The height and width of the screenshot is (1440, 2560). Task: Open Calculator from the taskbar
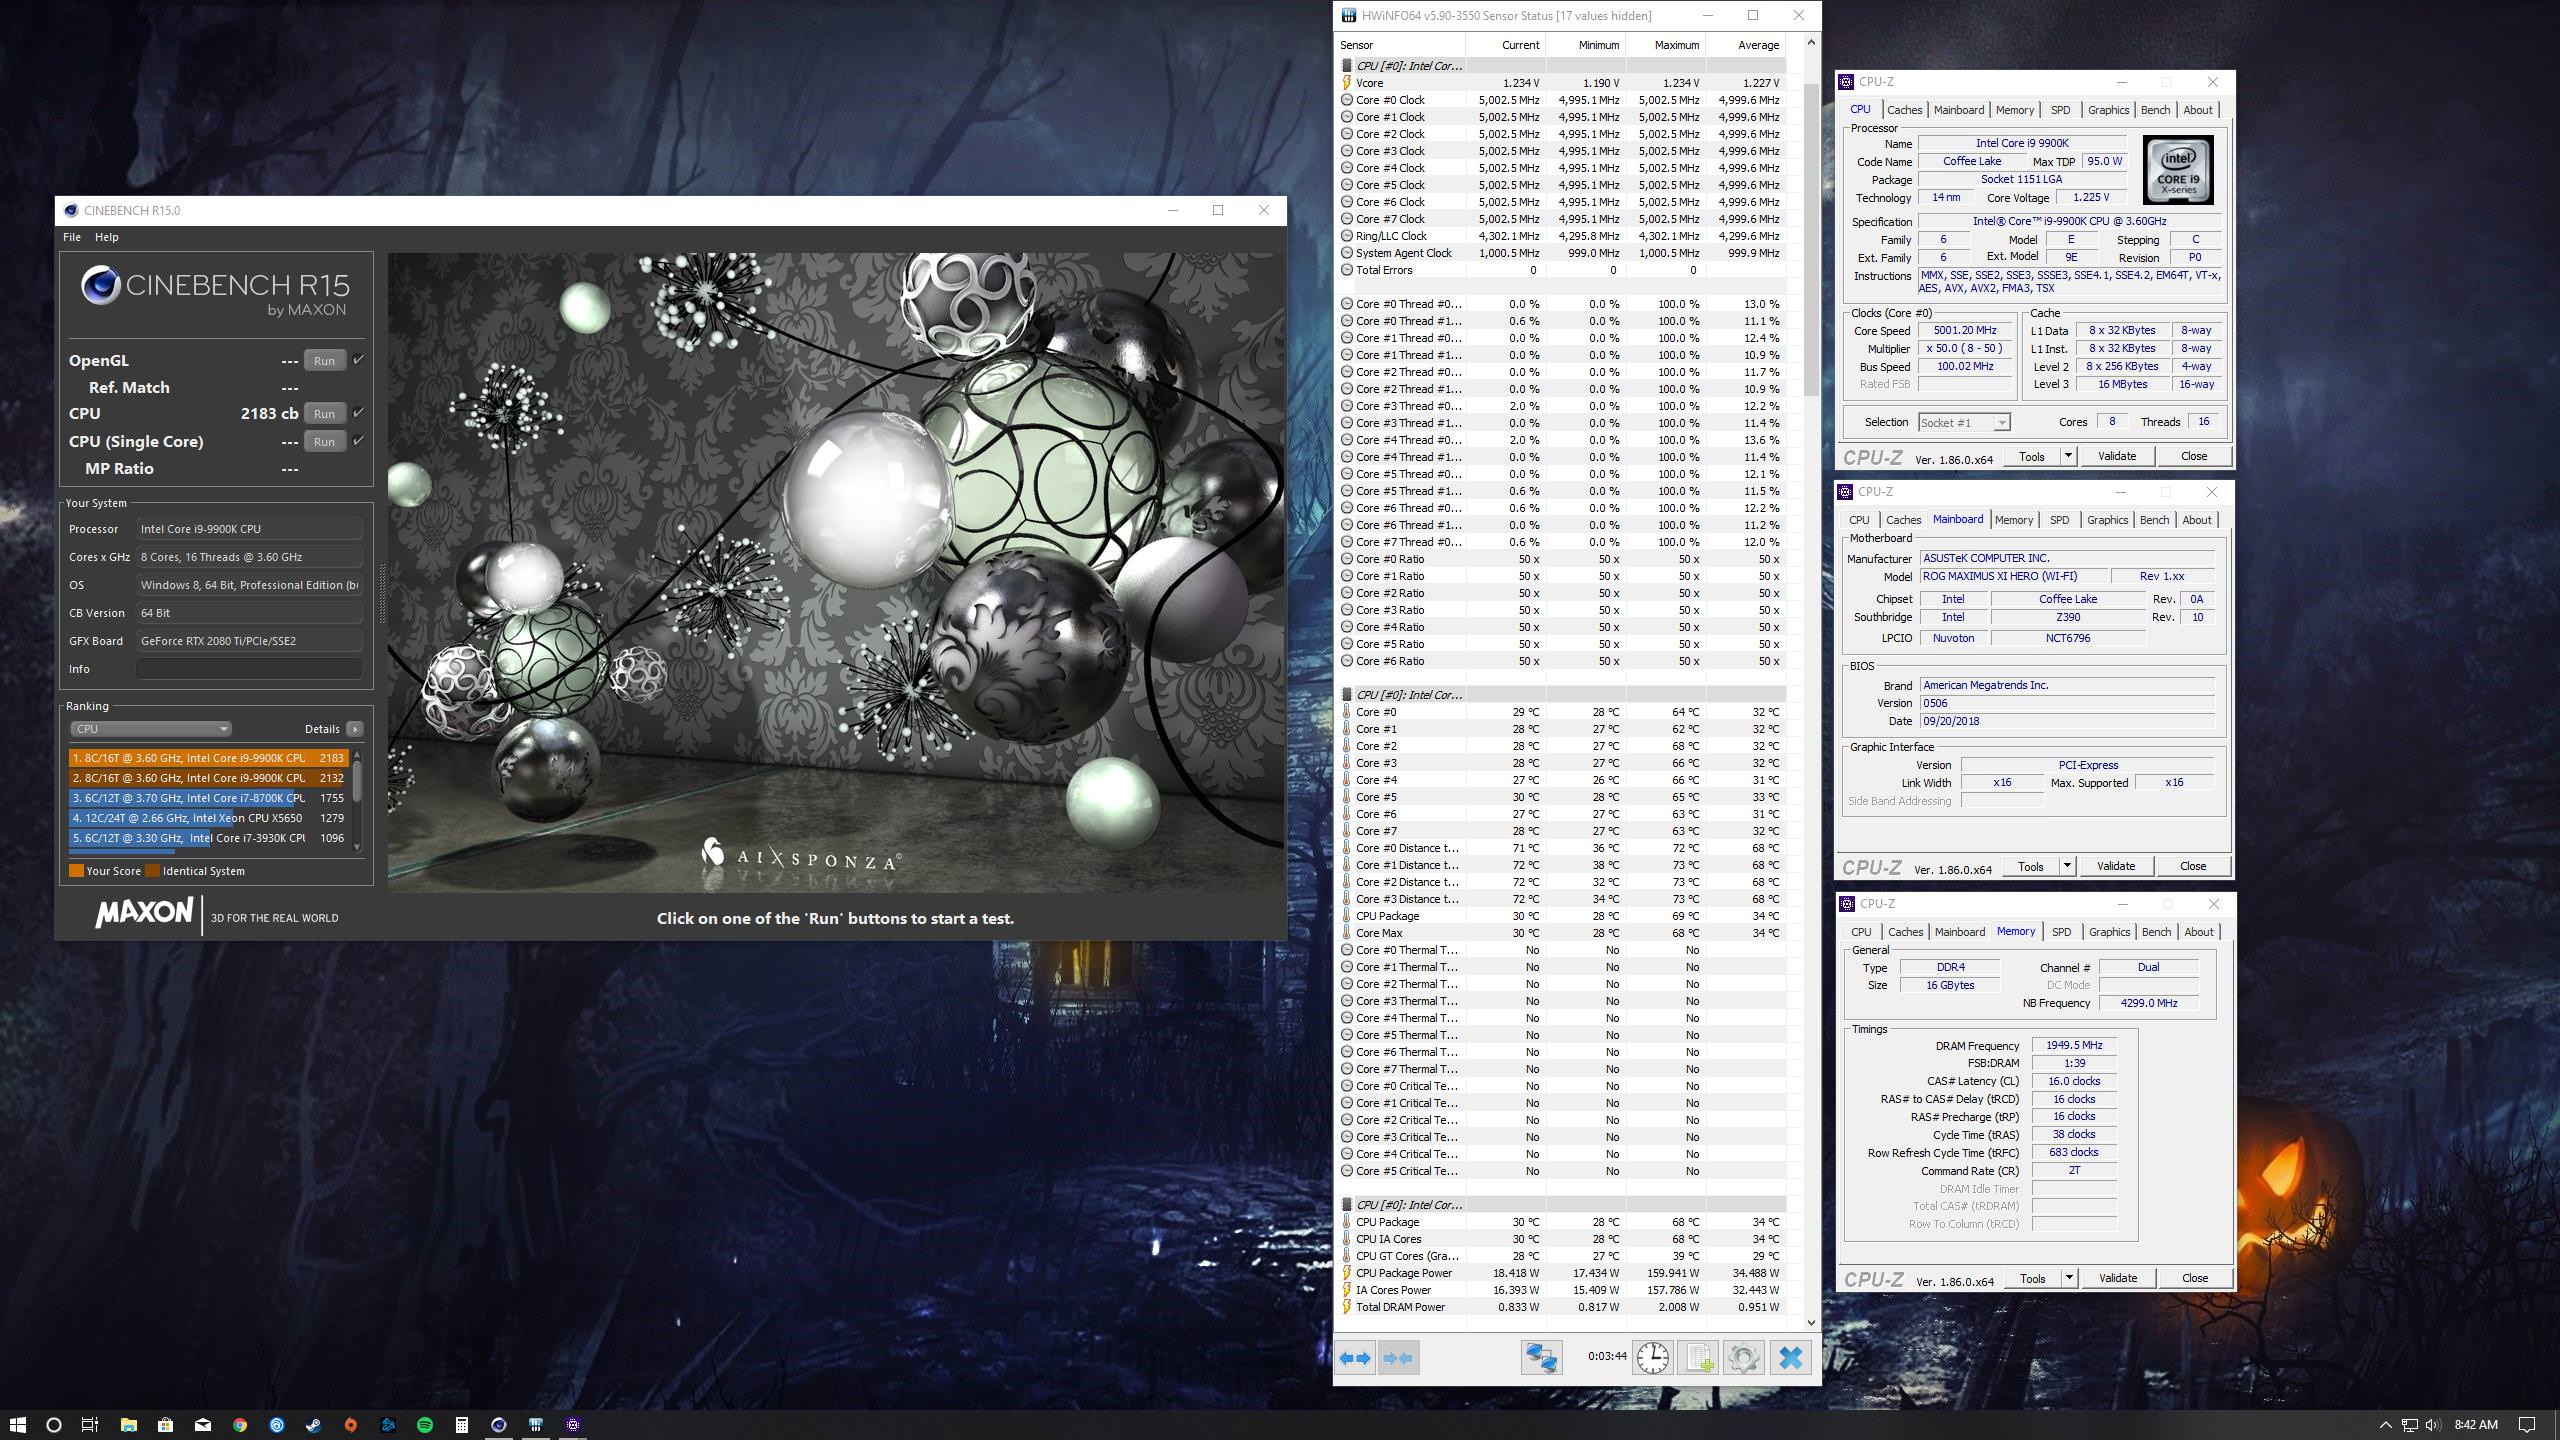pos(462,1424)
